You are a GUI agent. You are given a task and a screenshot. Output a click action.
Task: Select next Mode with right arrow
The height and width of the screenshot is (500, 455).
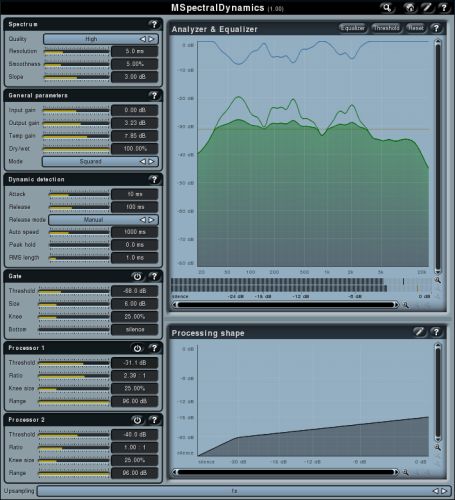coord(151,161)
